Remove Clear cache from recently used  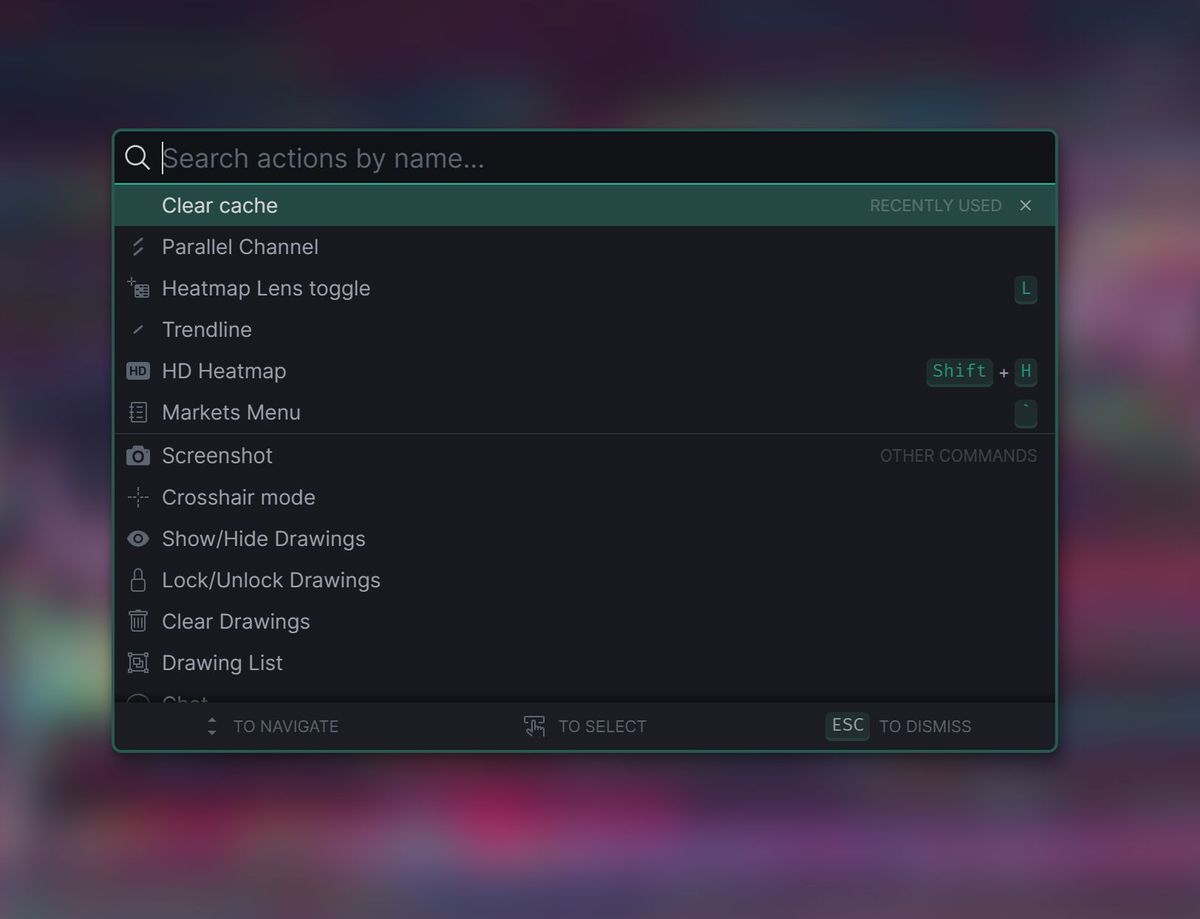(1025, 205)
